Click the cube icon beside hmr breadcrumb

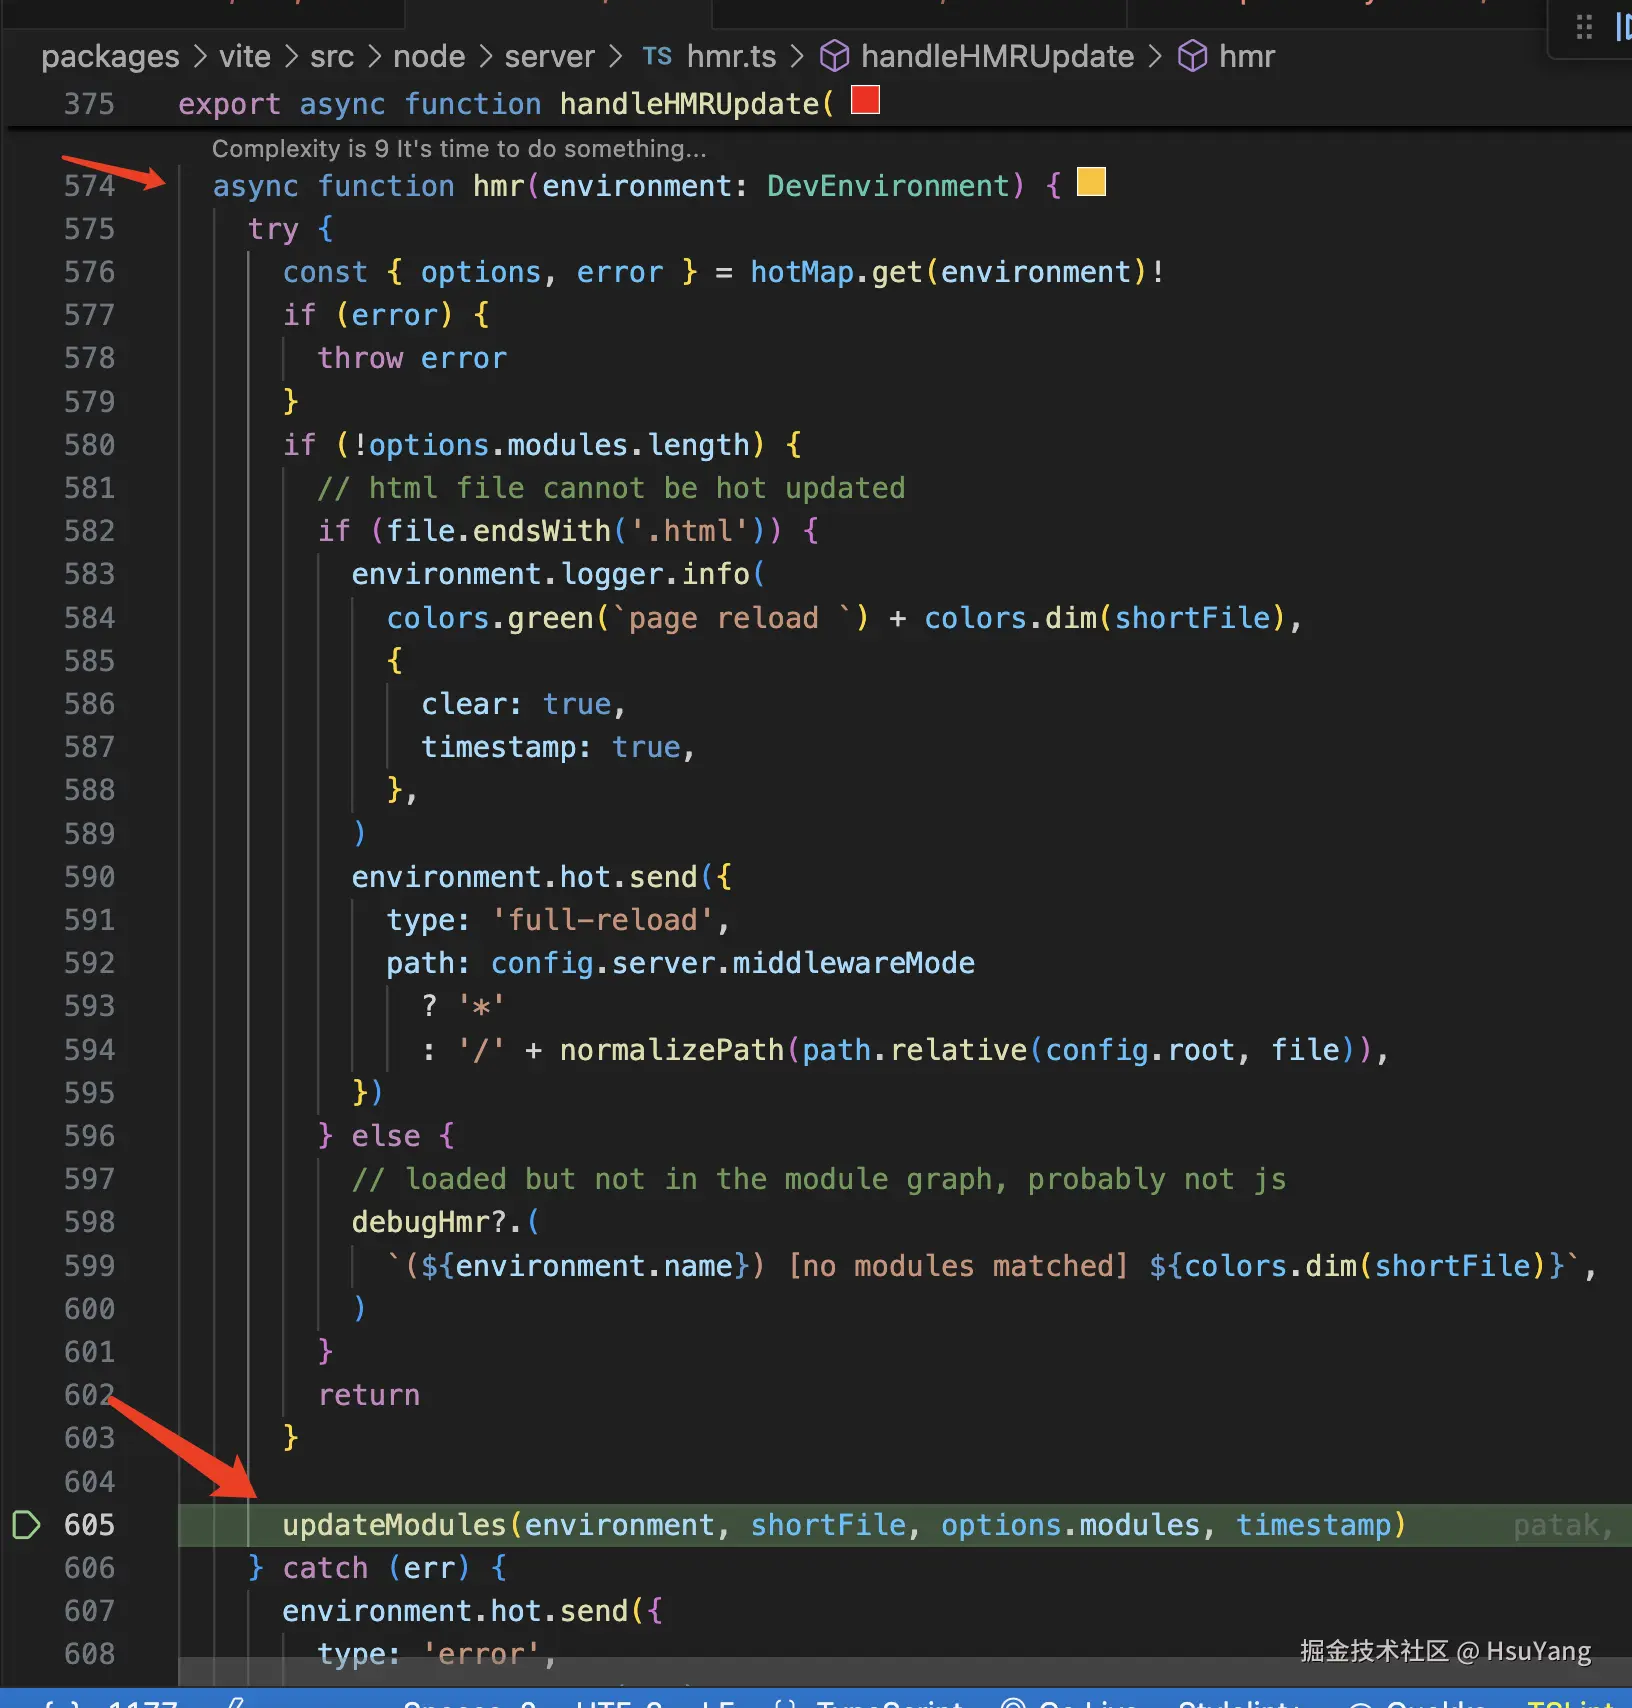click(x=1192, y=56)
